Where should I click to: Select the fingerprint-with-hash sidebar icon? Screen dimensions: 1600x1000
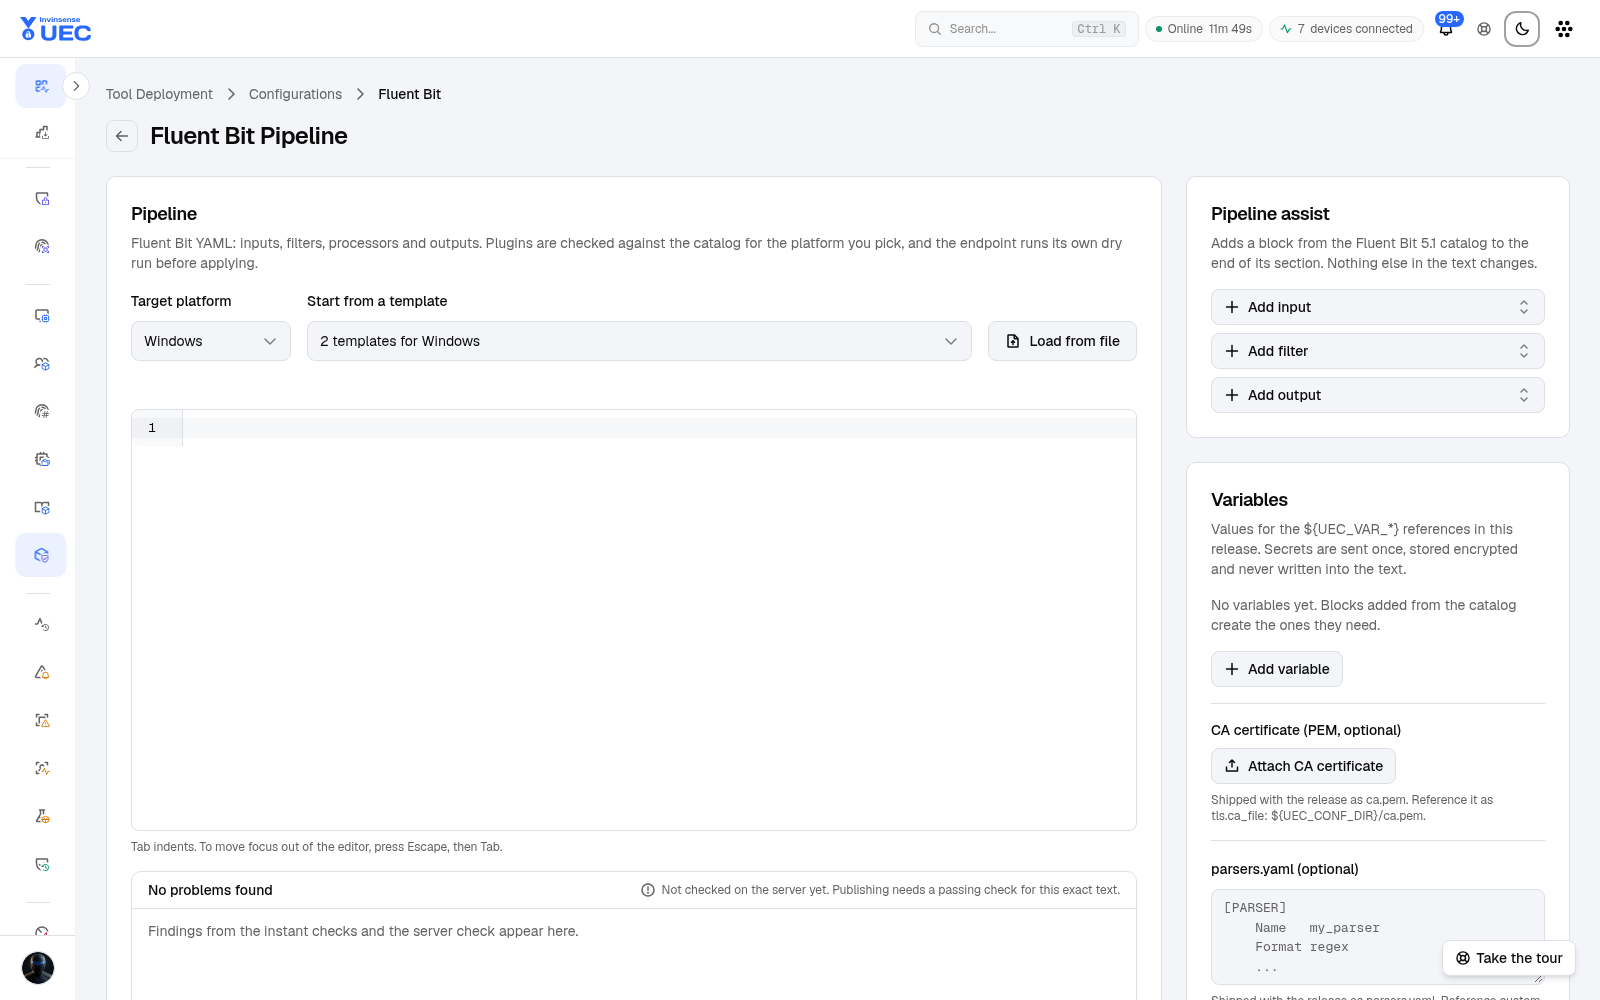(42, 411)
